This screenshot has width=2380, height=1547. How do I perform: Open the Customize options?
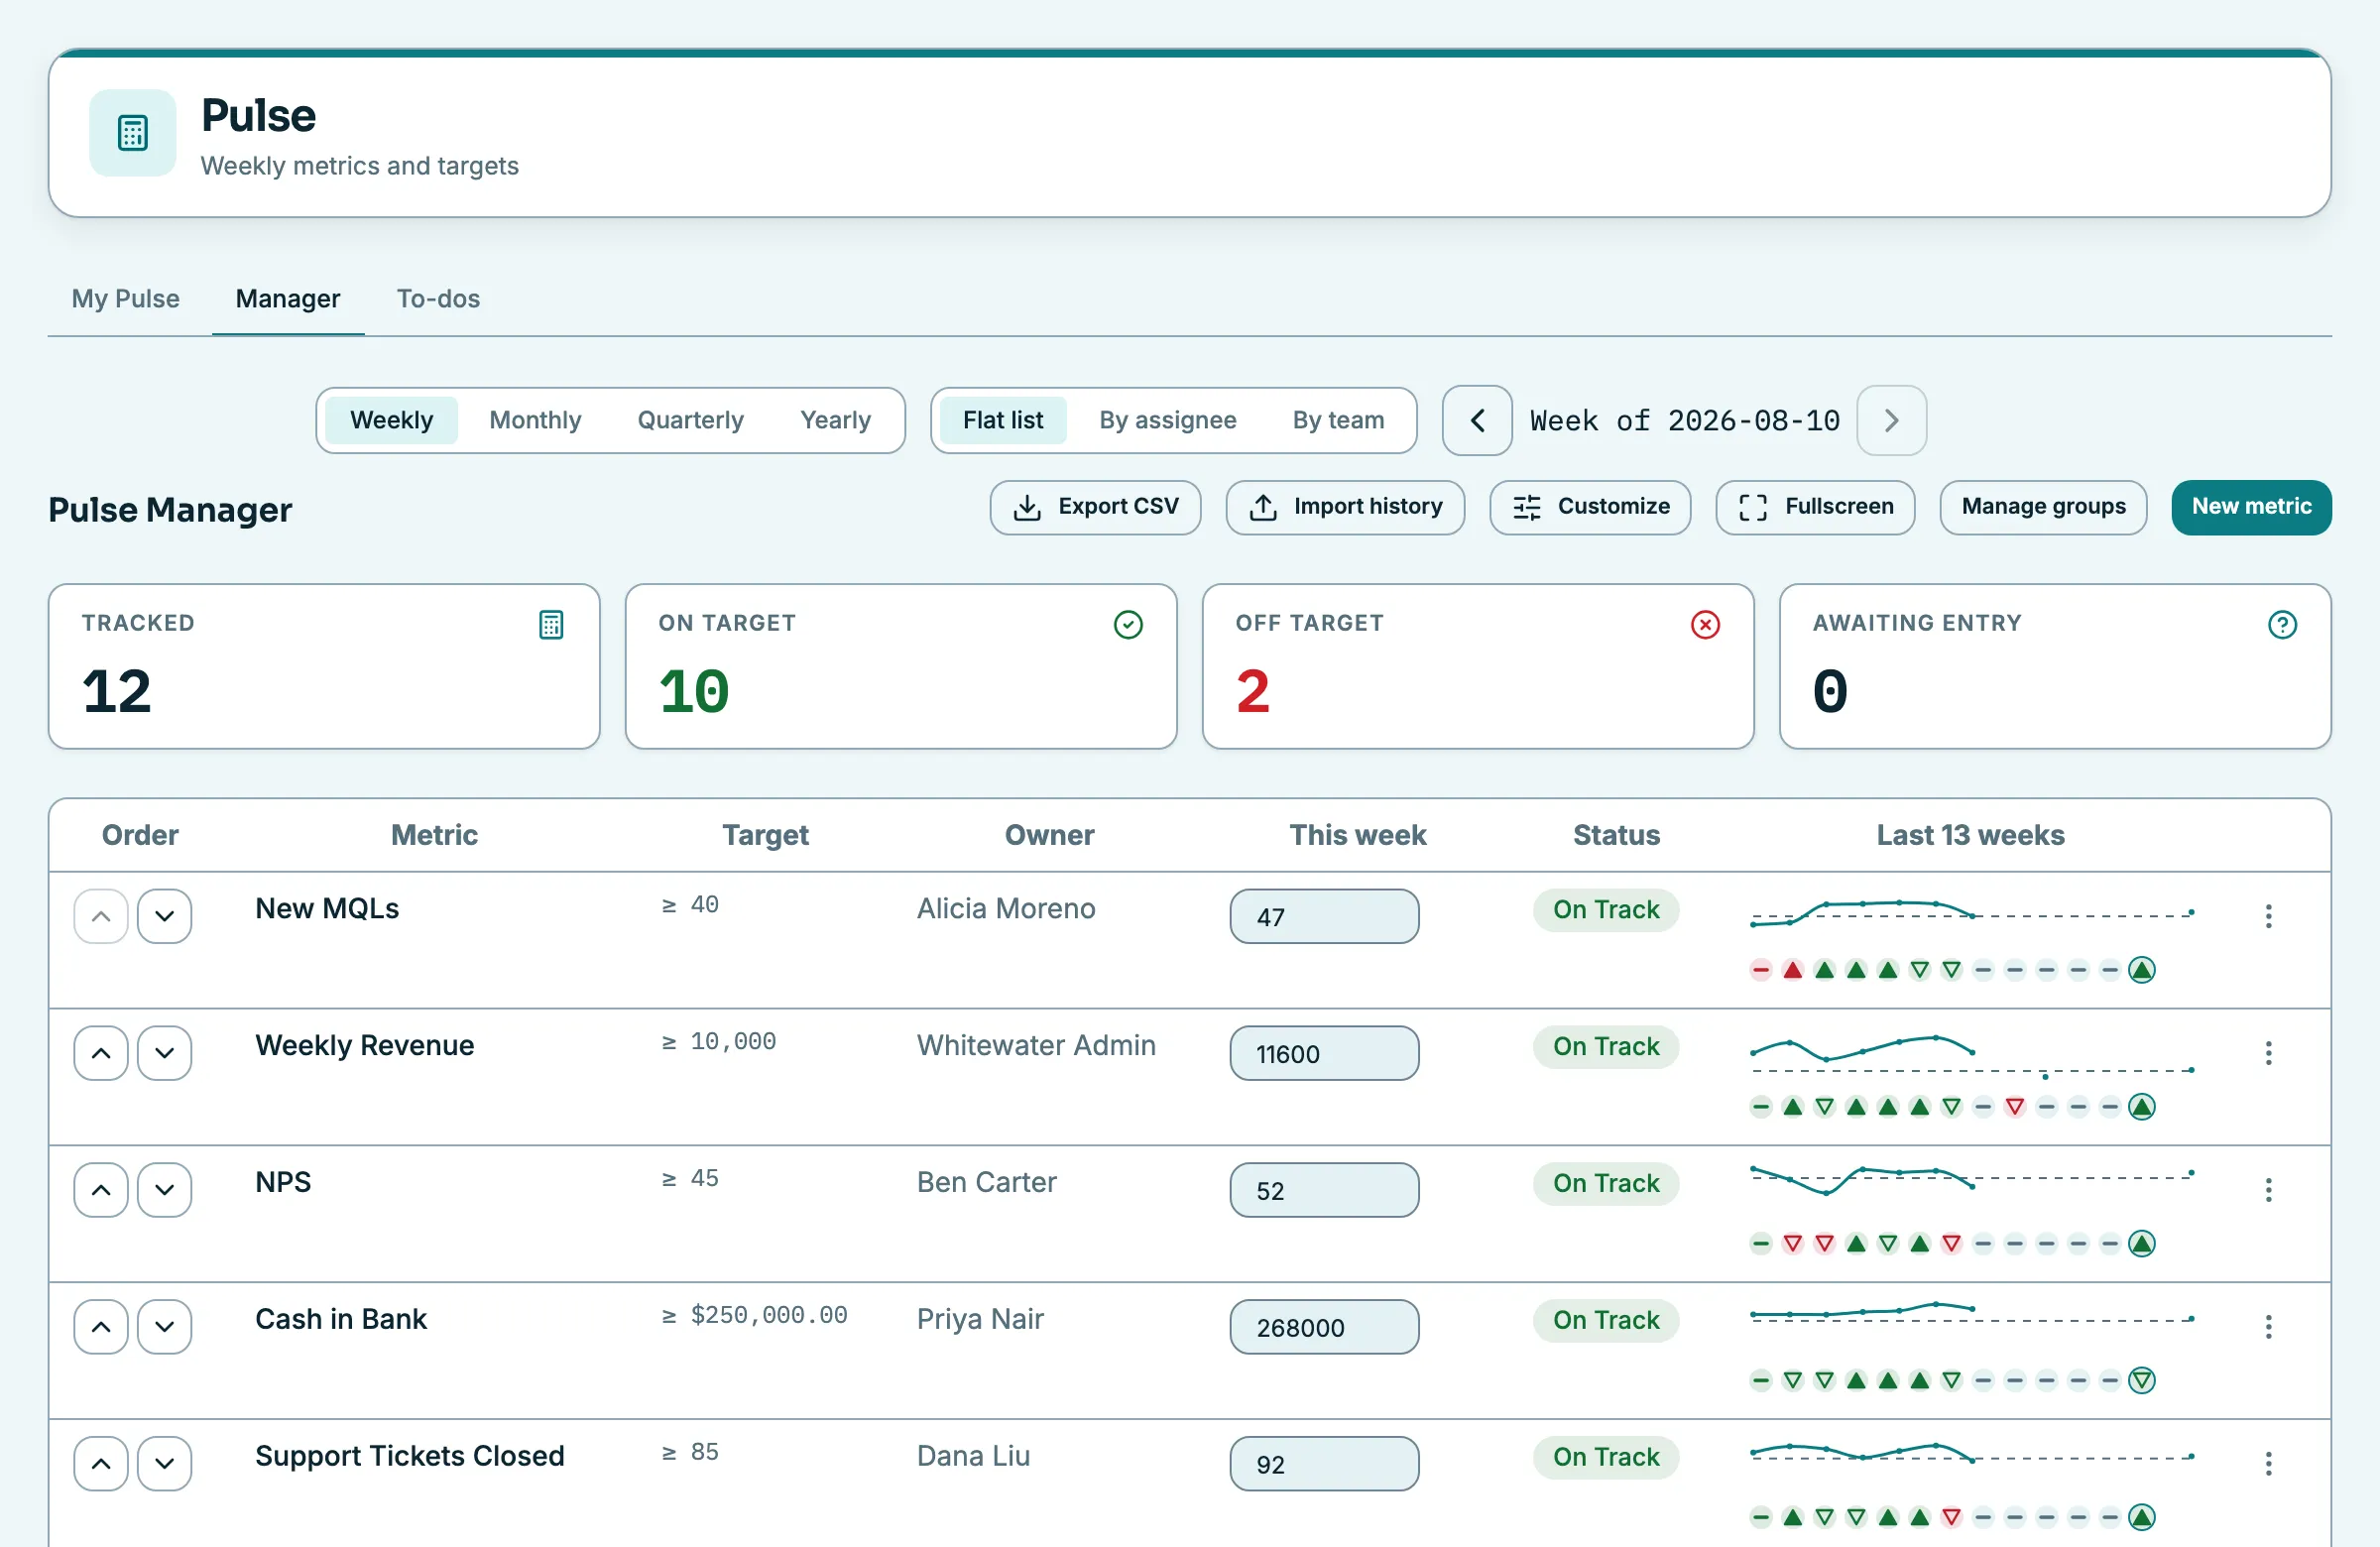[1590, 507]
